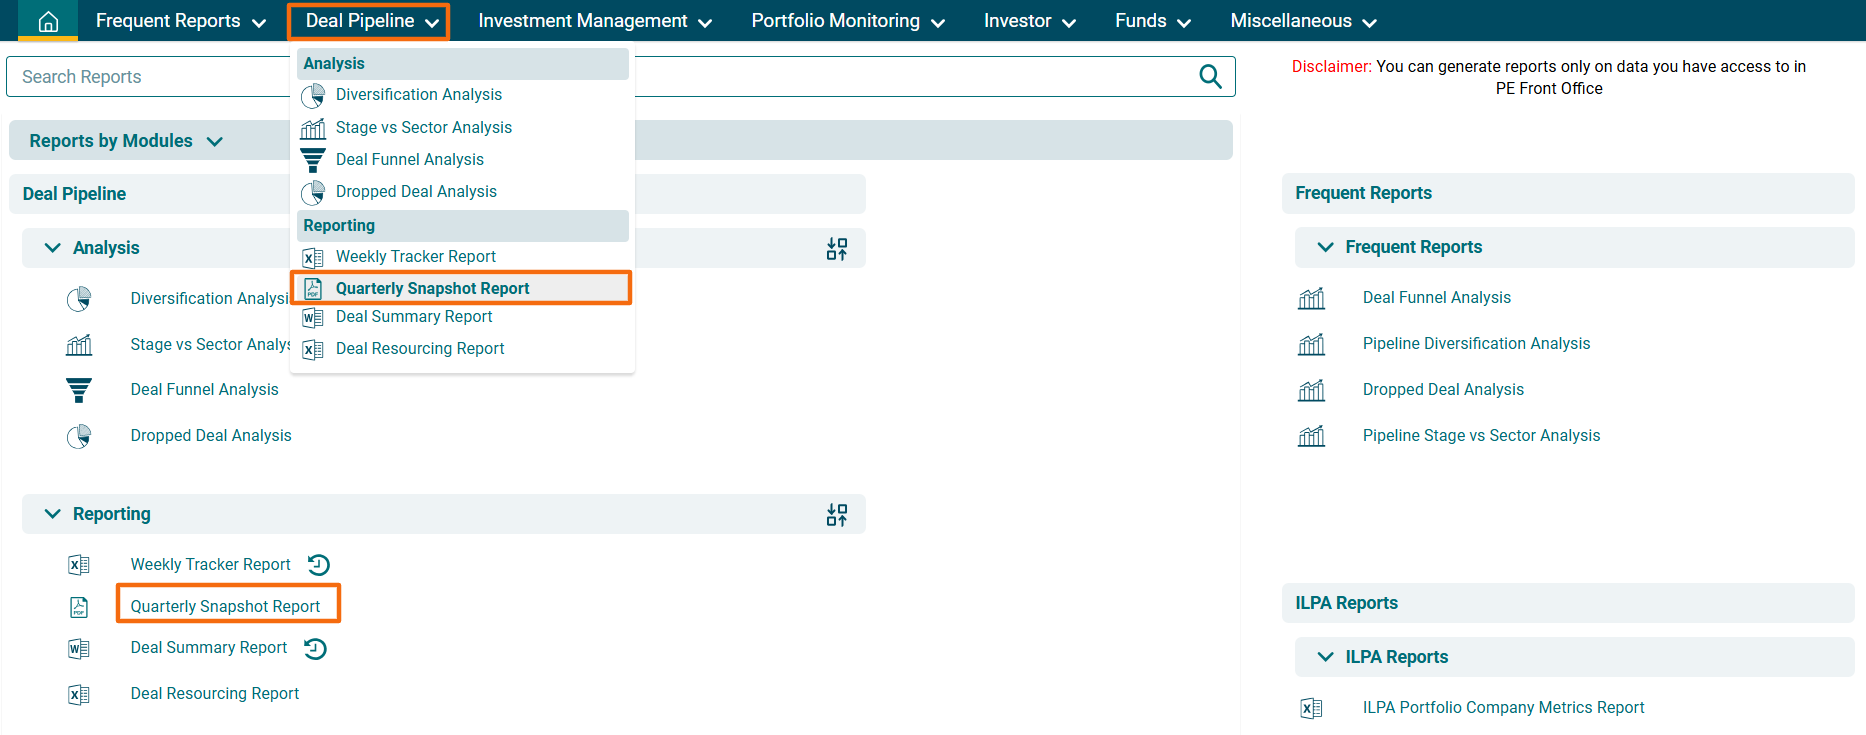Click the search magnifier icon
This screenshot has width=1866, height=735.
1210,77
